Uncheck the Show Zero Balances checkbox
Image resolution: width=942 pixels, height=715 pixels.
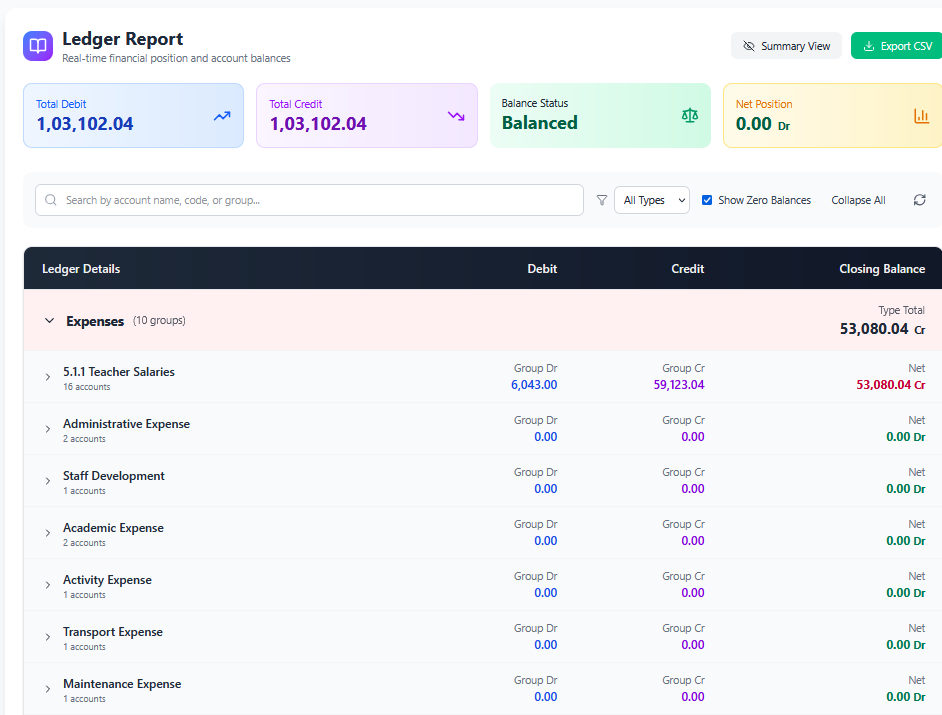coord(707,200)
